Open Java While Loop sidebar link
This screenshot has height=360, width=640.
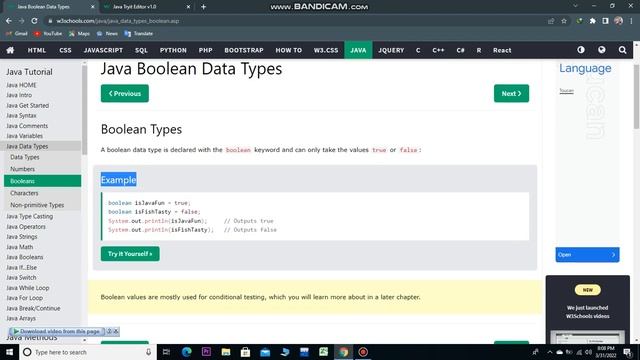pos(27,288)
